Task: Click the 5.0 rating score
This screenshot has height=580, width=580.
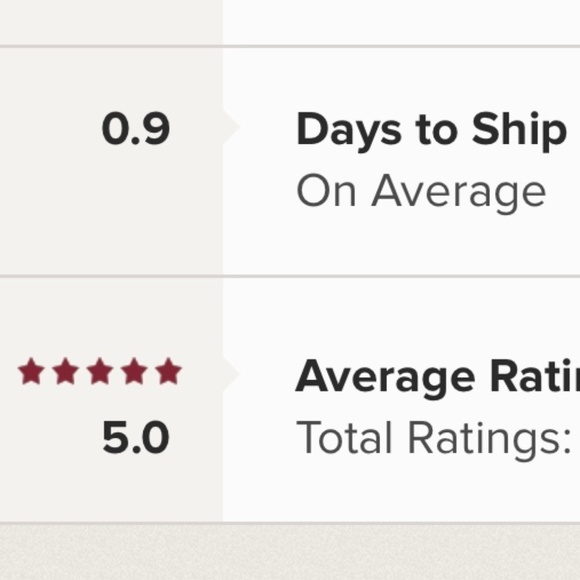Action: click(136, 437)
